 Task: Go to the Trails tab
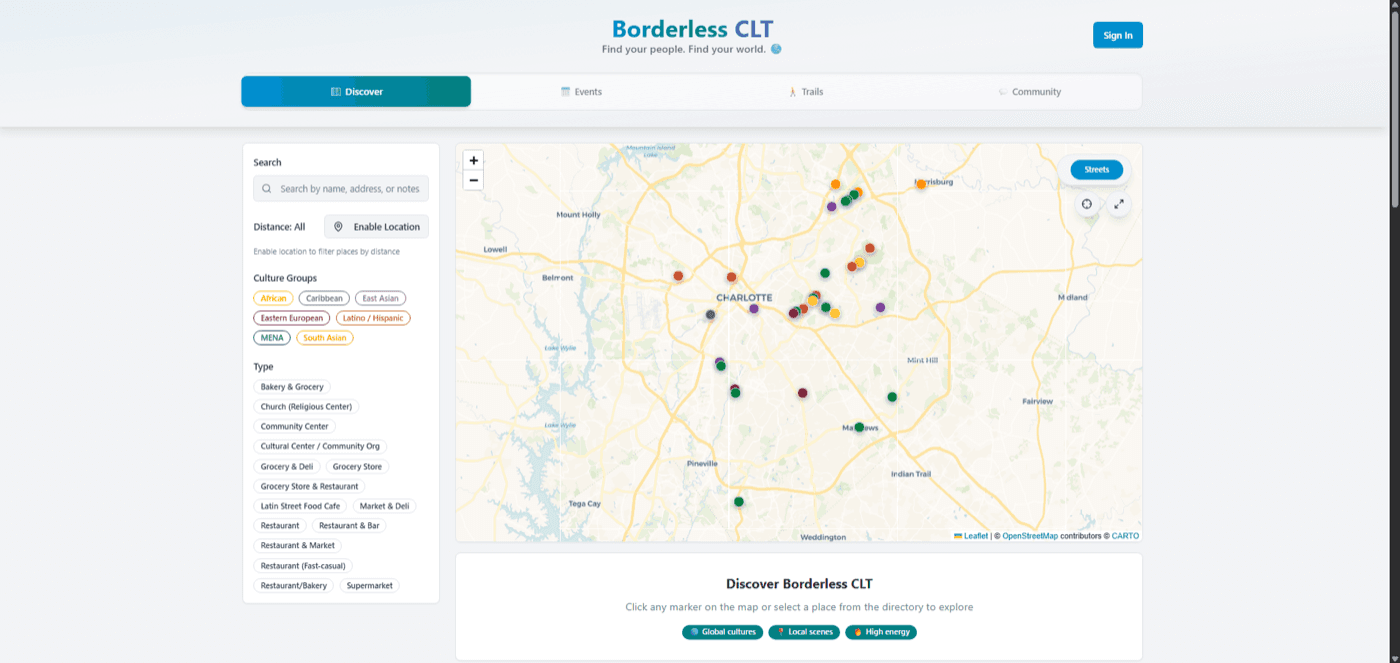pos(805,92)
